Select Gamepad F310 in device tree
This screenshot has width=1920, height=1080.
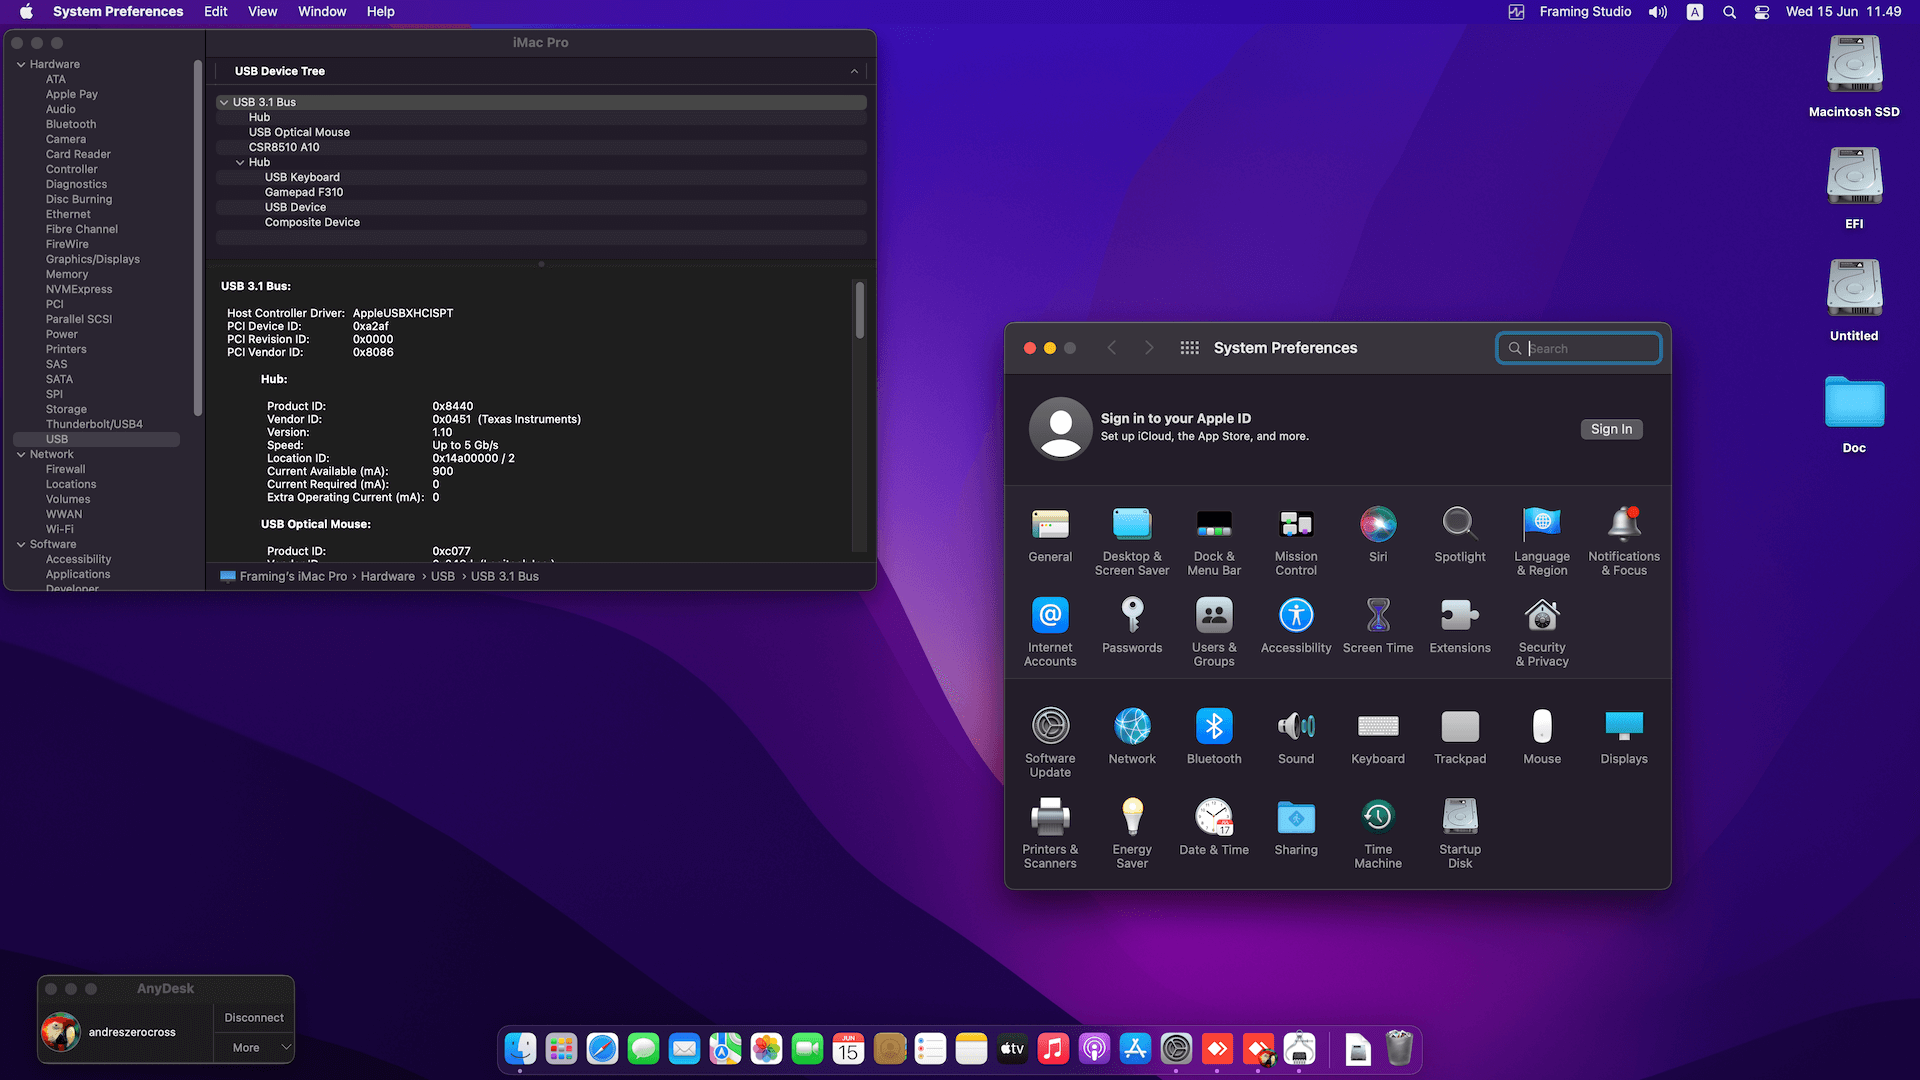[541, 192]
